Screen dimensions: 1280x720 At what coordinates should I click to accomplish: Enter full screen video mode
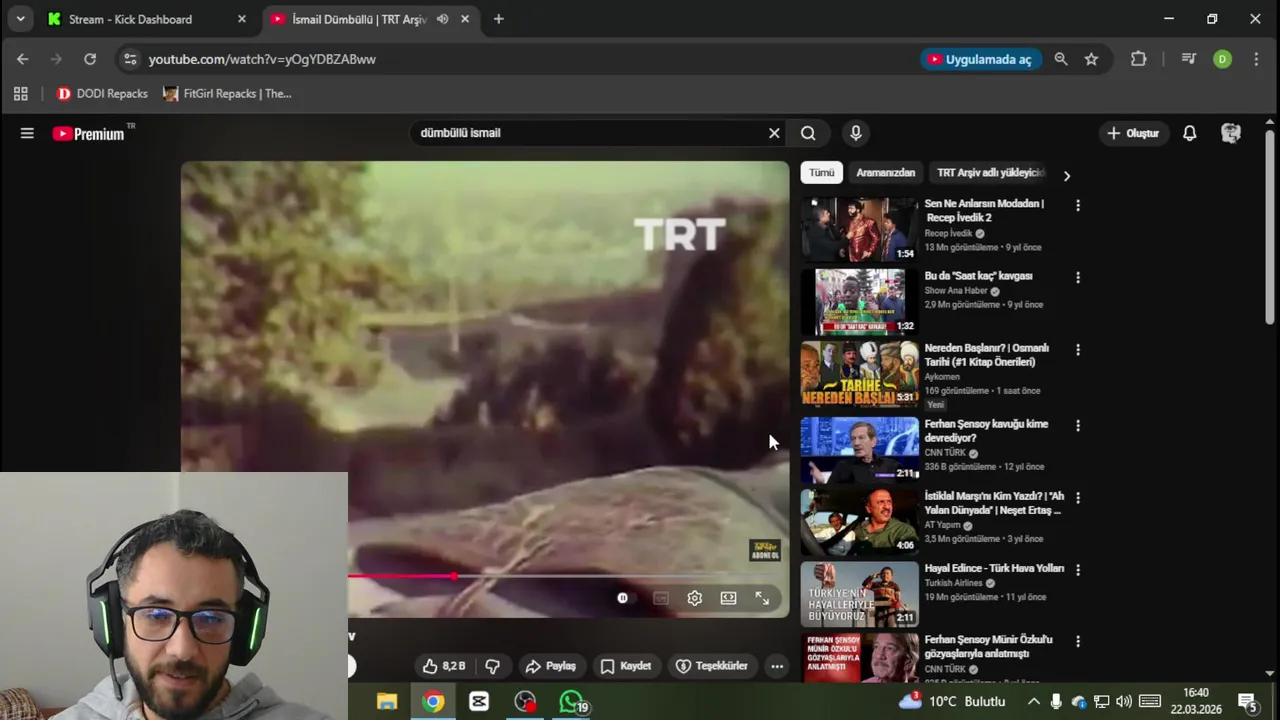(x=762, y=598)
